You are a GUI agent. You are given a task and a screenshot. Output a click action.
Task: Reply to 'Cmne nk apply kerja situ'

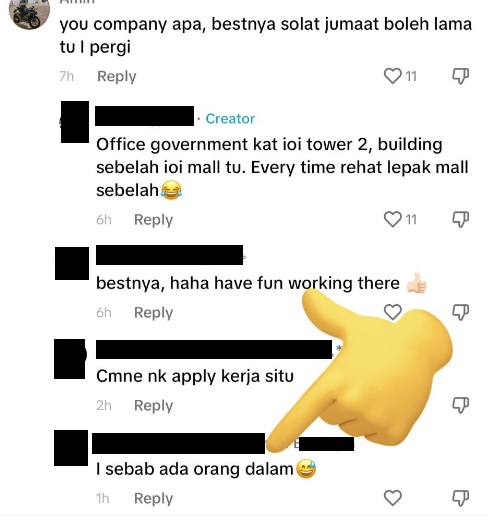[153, 406]
